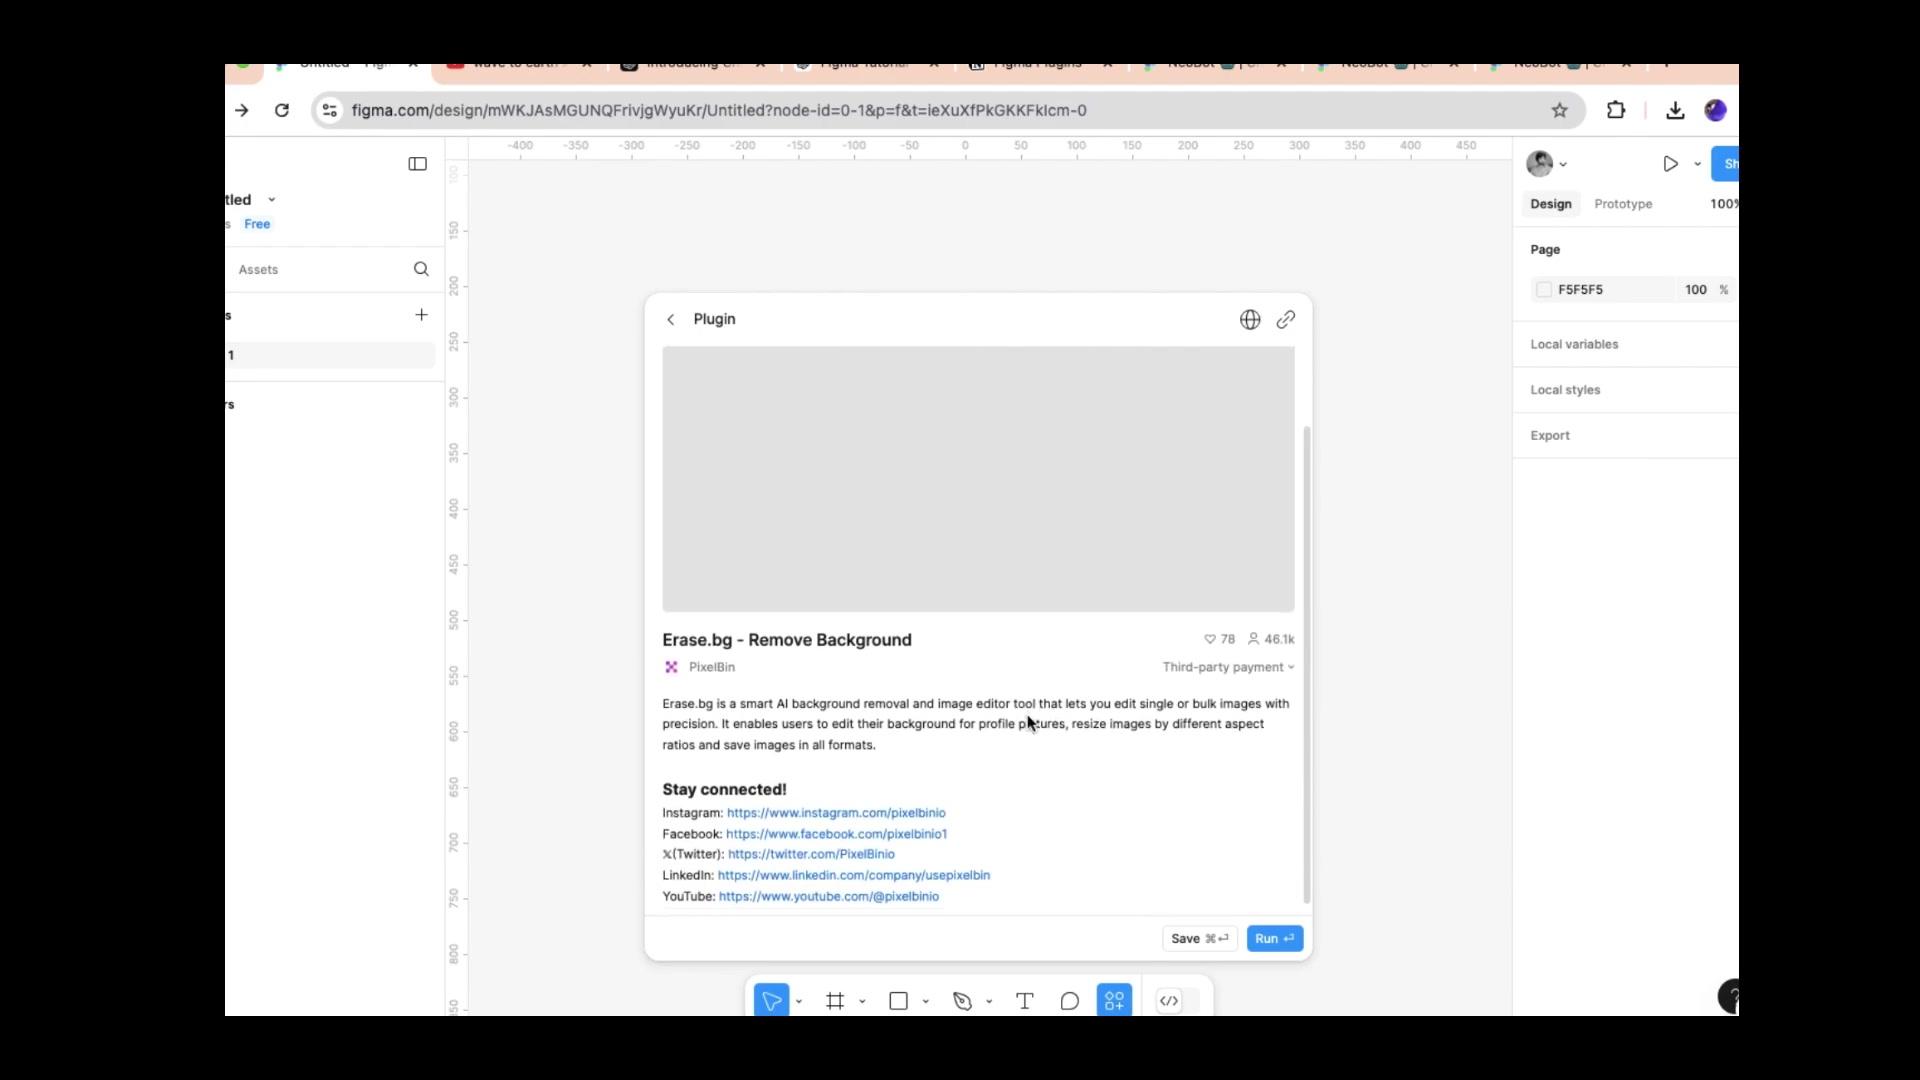Image resolution: width=1920 pixels, height=1080 pixels.
Task: Toggle the page color checkbox beside F5F5F5
Action: [x=1543, y=289]
